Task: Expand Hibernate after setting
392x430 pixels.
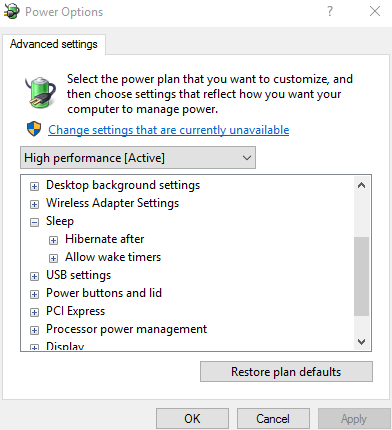Action: pos(53,240)
